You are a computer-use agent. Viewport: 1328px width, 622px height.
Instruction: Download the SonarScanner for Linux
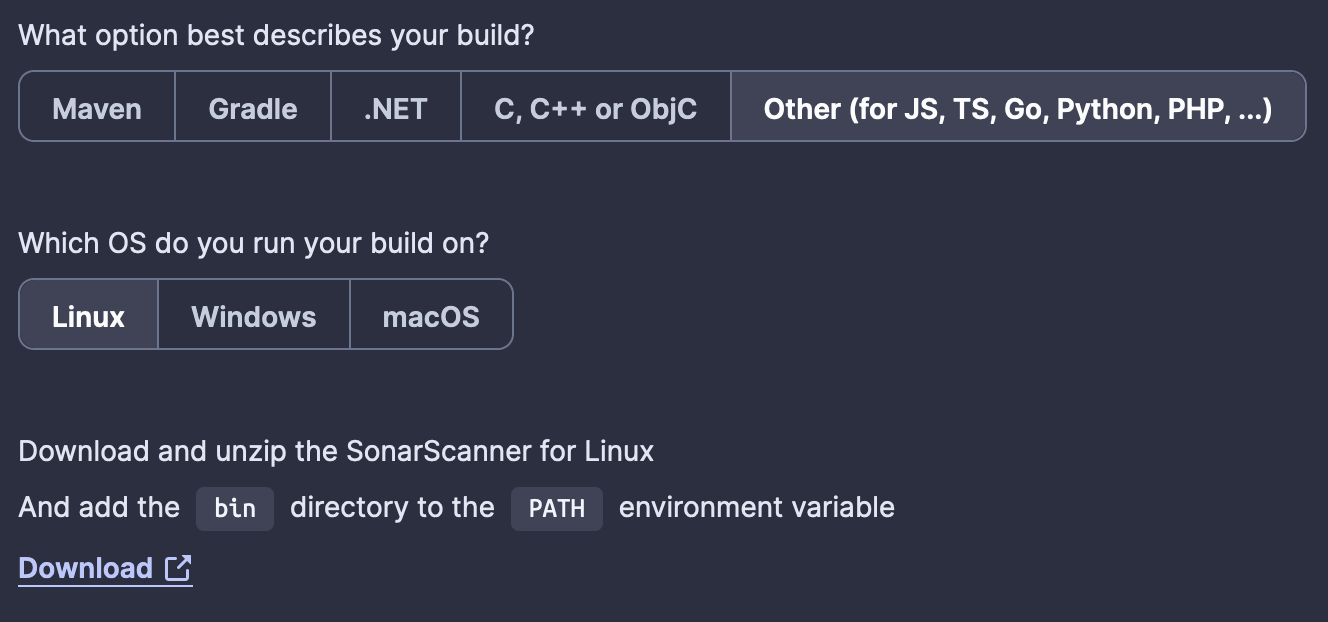(x=85, y=568)
